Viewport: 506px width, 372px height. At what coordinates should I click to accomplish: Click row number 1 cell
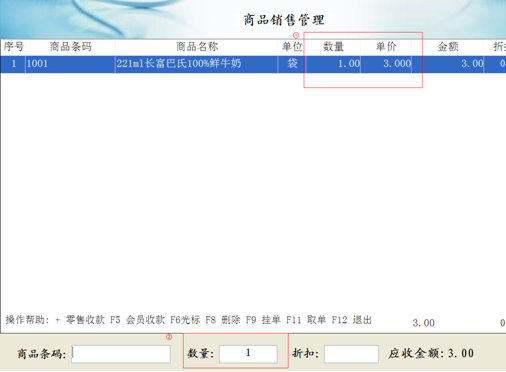coord(13,64)
